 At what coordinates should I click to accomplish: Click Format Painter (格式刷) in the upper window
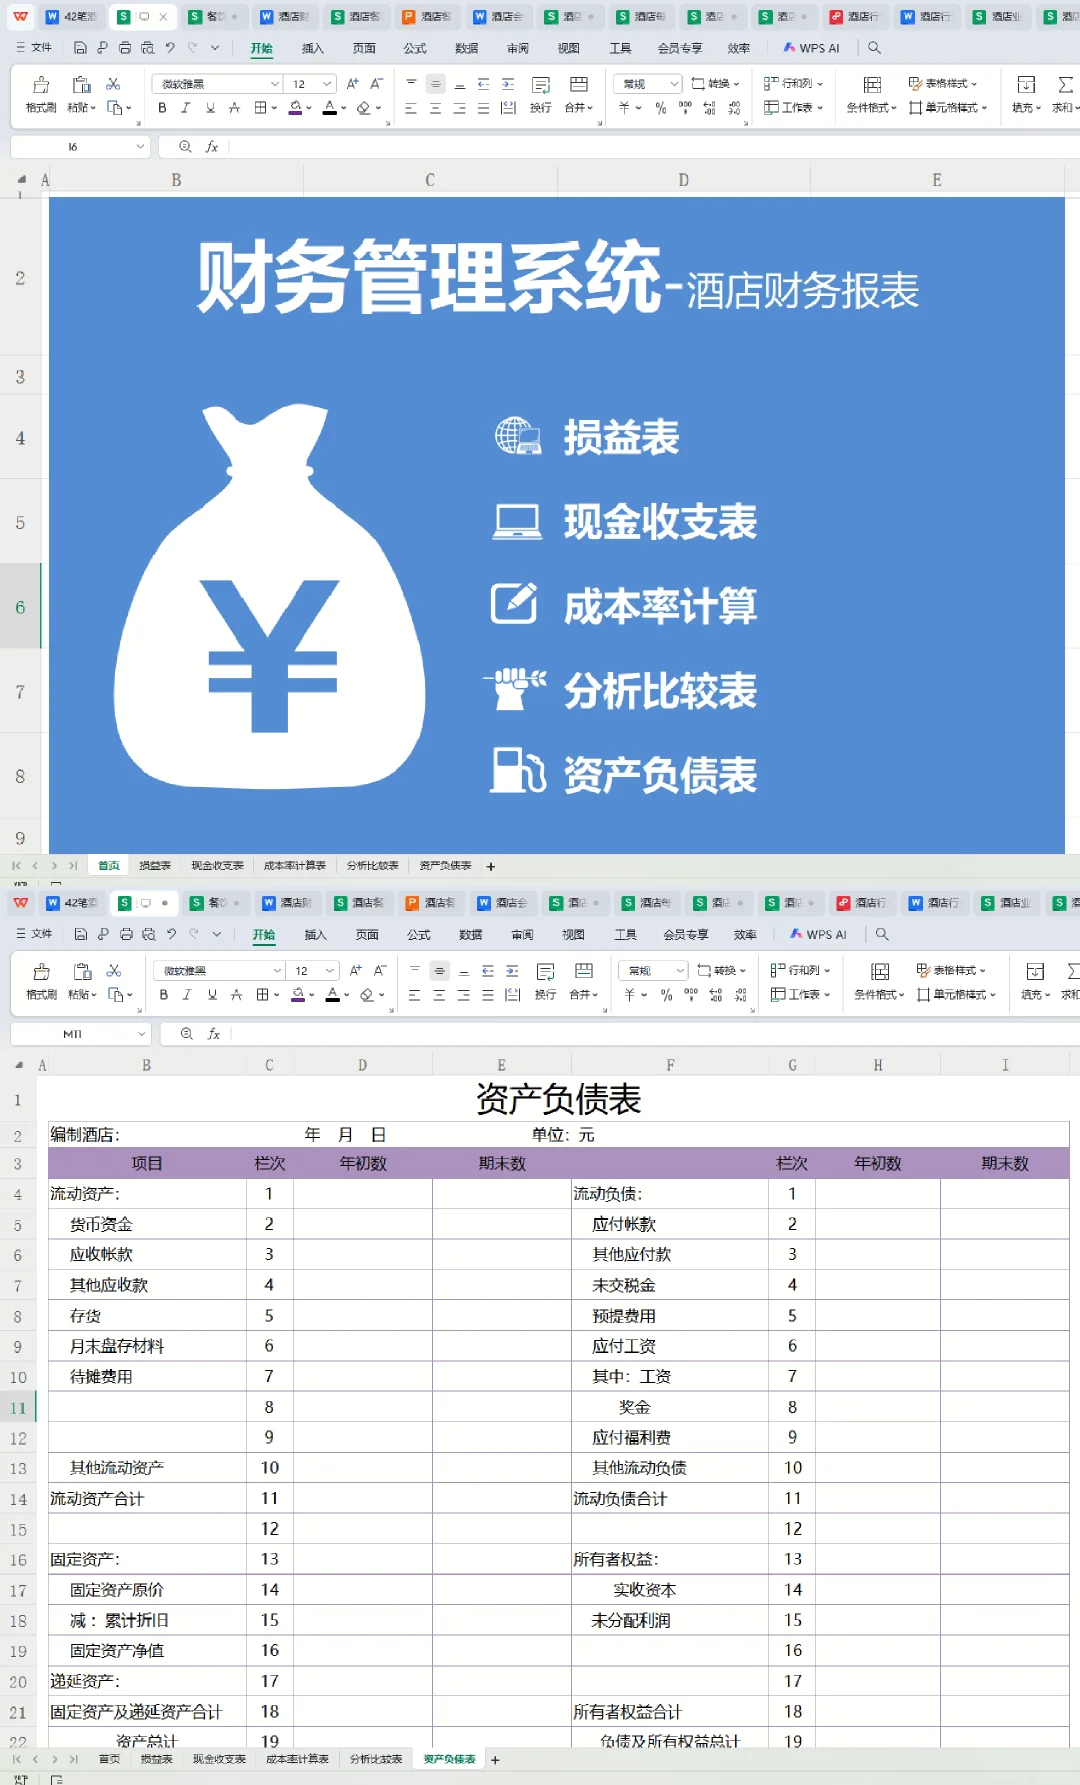(41, 94)
